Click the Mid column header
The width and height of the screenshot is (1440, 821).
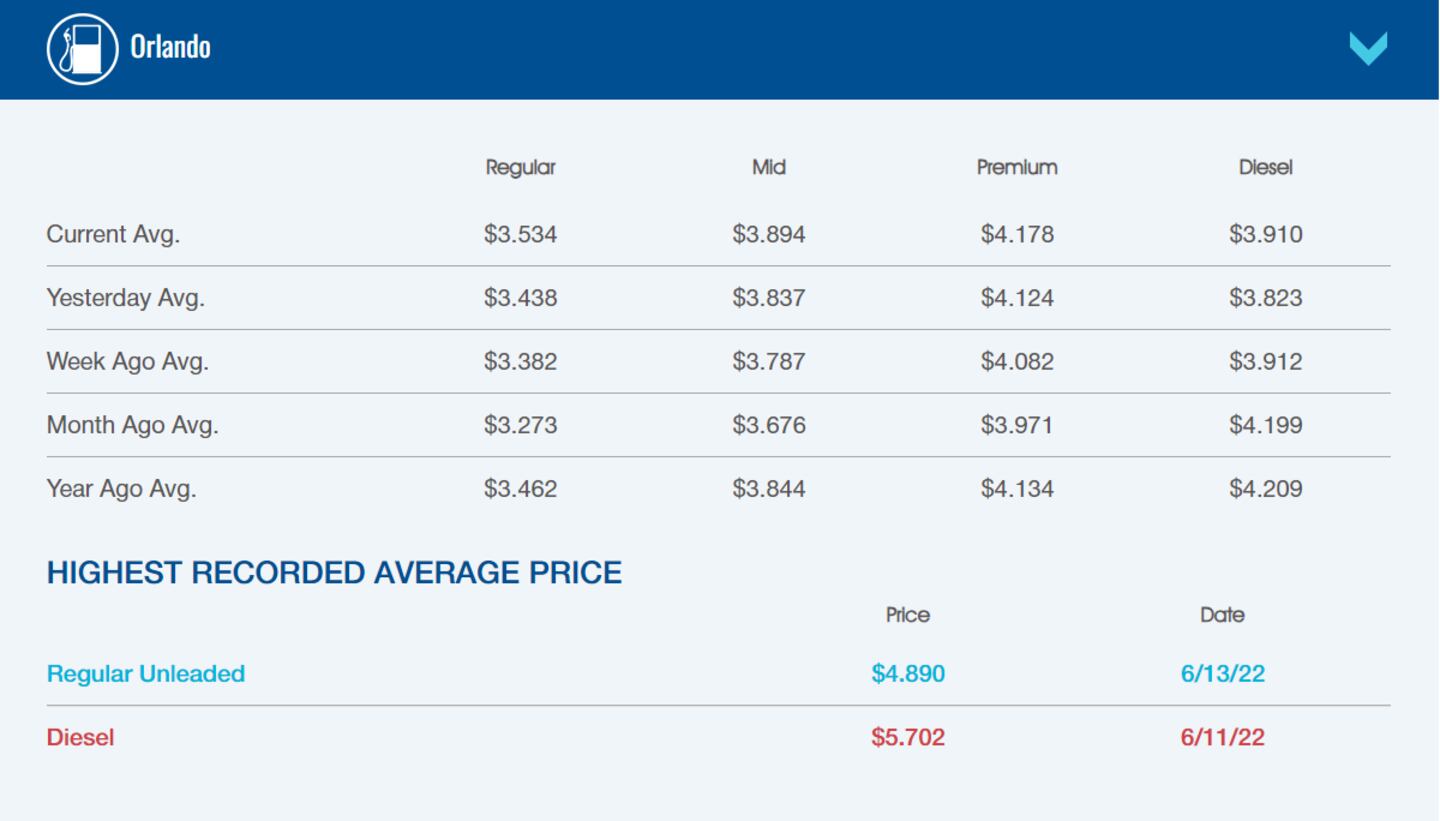pyautogui.click(x=768, y=167)
